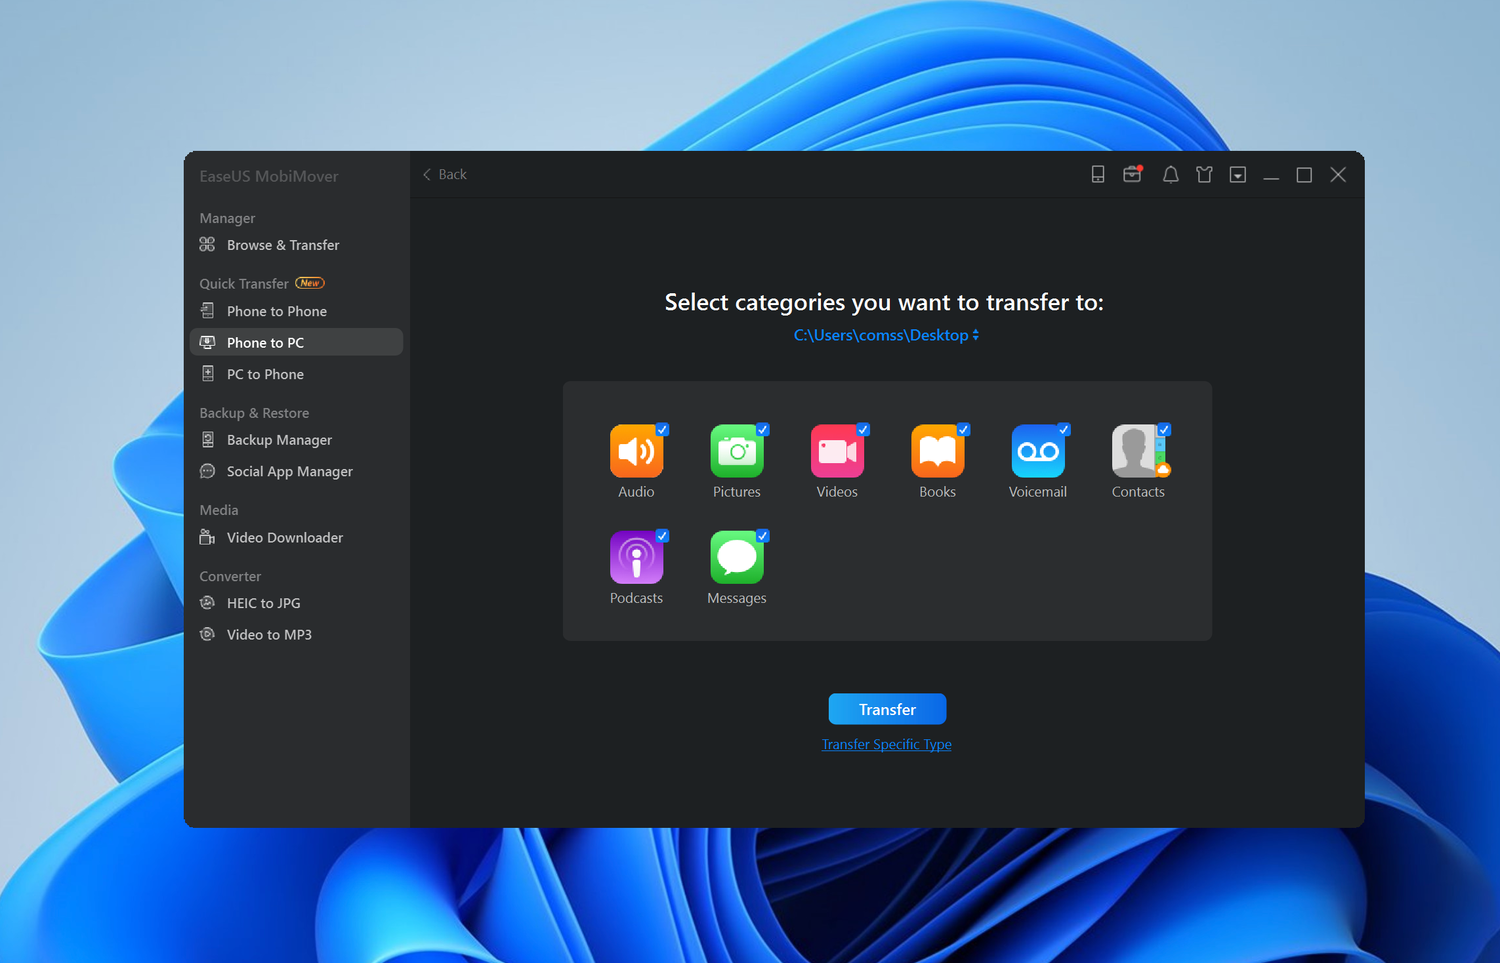Viewport: 1500px width, 963px height.
Task: Click the Video Downloader sidebar icon
Action: pyautogui.click(x=208, y=537)
